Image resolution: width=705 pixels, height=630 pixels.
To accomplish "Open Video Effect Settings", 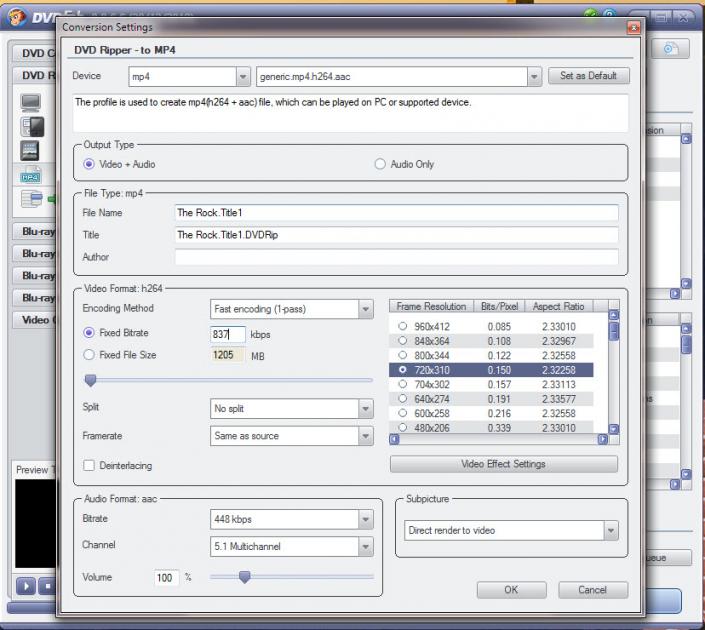I will point(503,464).
